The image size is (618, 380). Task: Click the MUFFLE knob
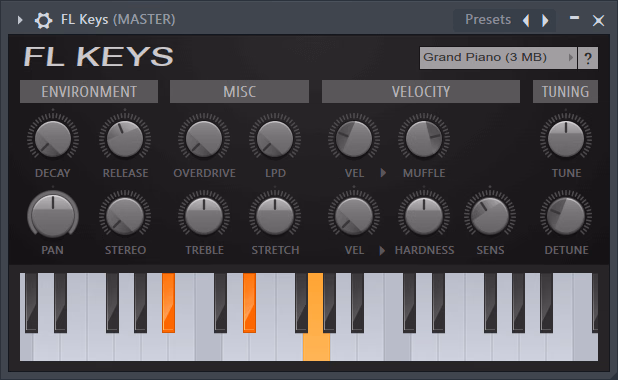424,139
